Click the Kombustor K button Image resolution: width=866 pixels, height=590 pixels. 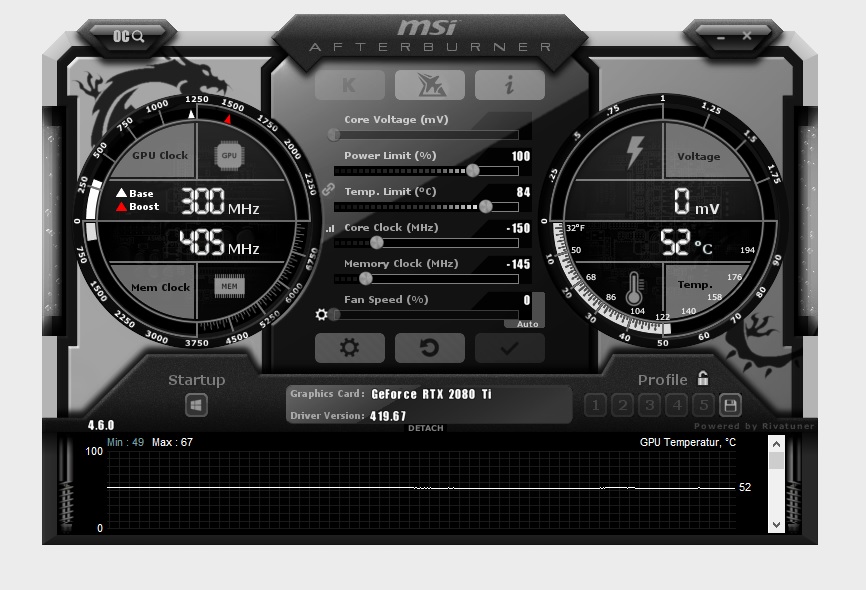350,85
